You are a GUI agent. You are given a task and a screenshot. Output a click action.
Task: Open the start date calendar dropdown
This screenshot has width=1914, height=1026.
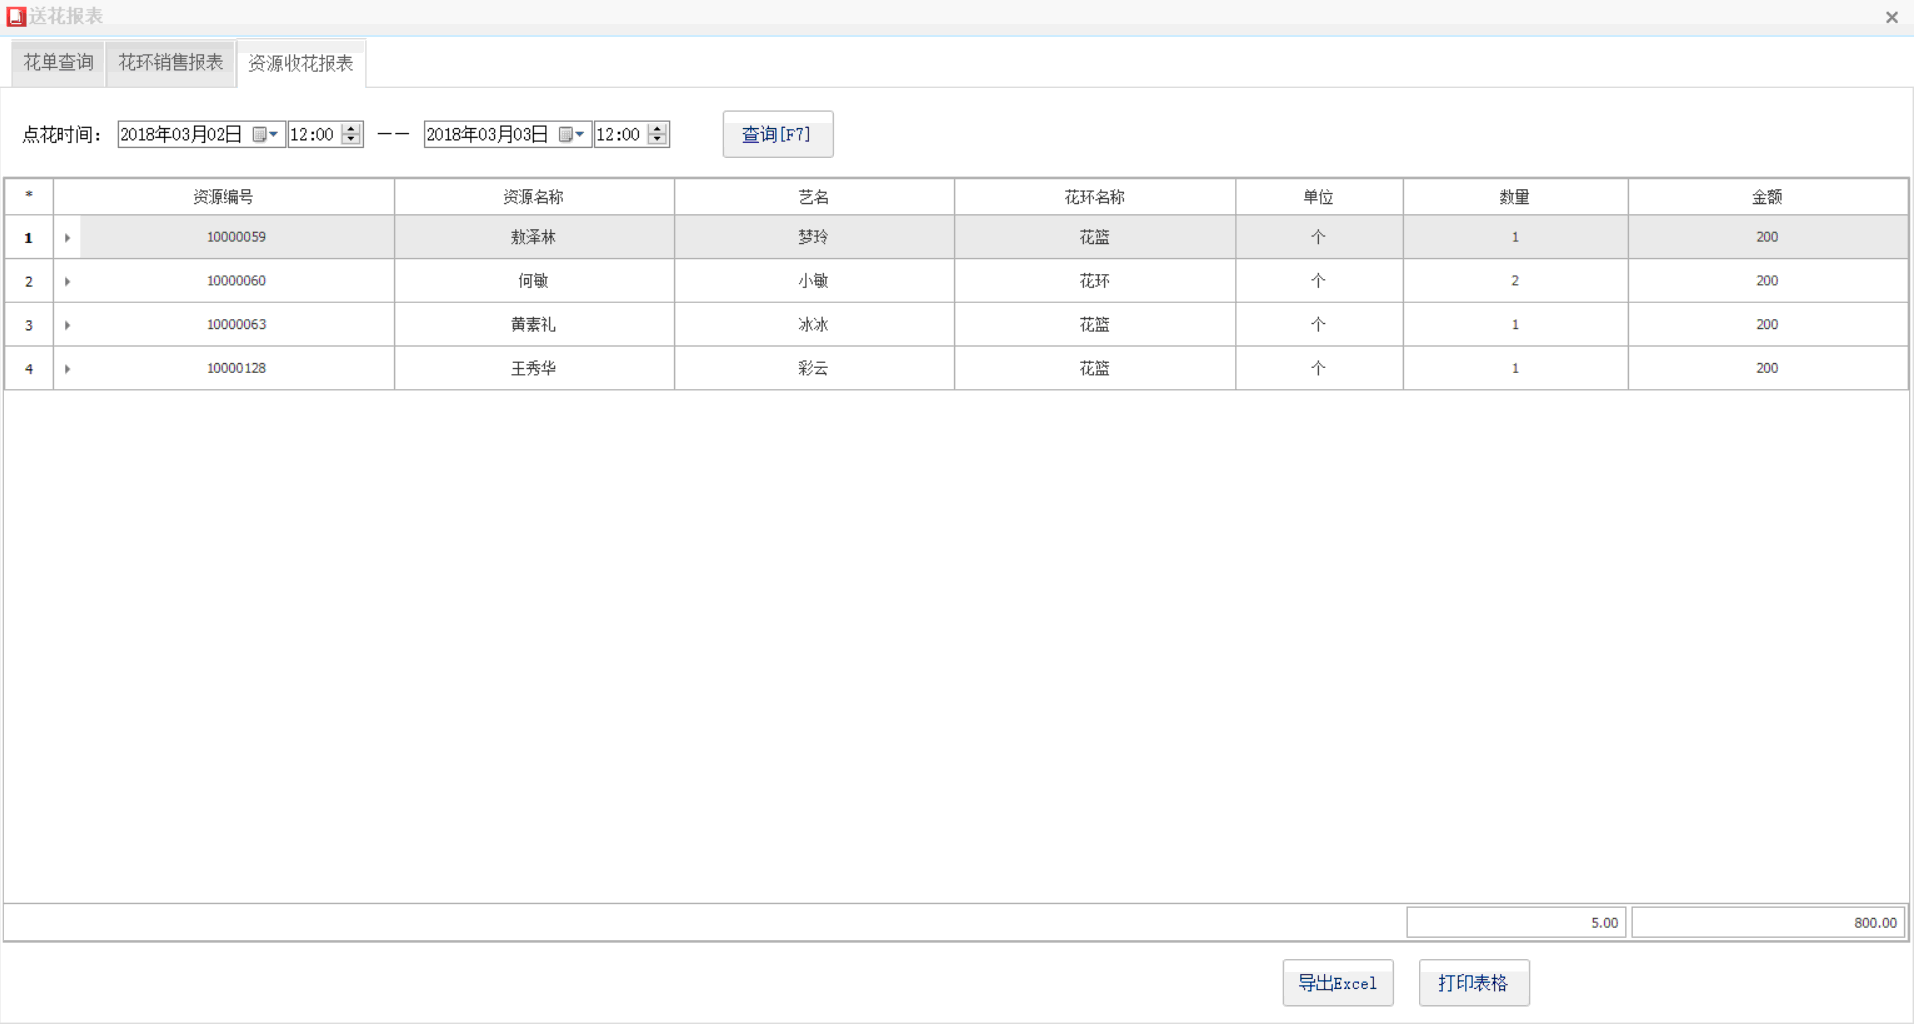[x=266, y=135]
